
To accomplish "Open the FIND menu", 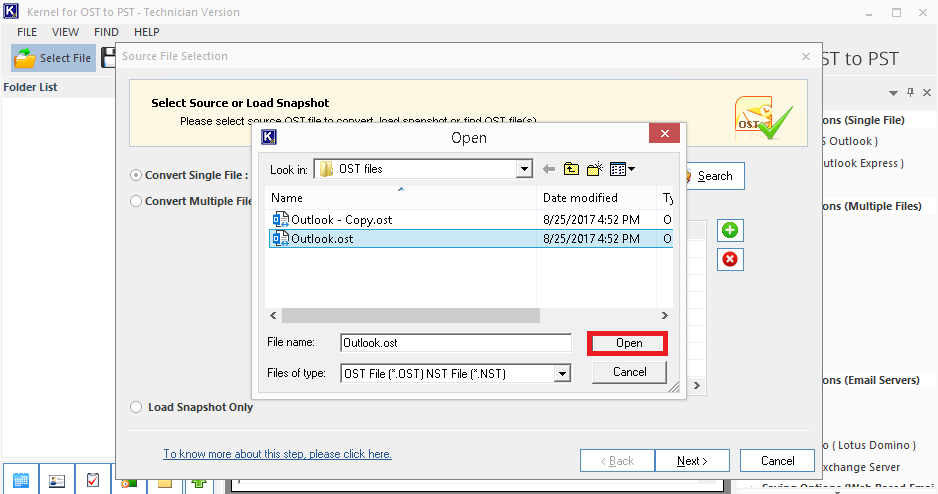I will [x=106, y=32].
